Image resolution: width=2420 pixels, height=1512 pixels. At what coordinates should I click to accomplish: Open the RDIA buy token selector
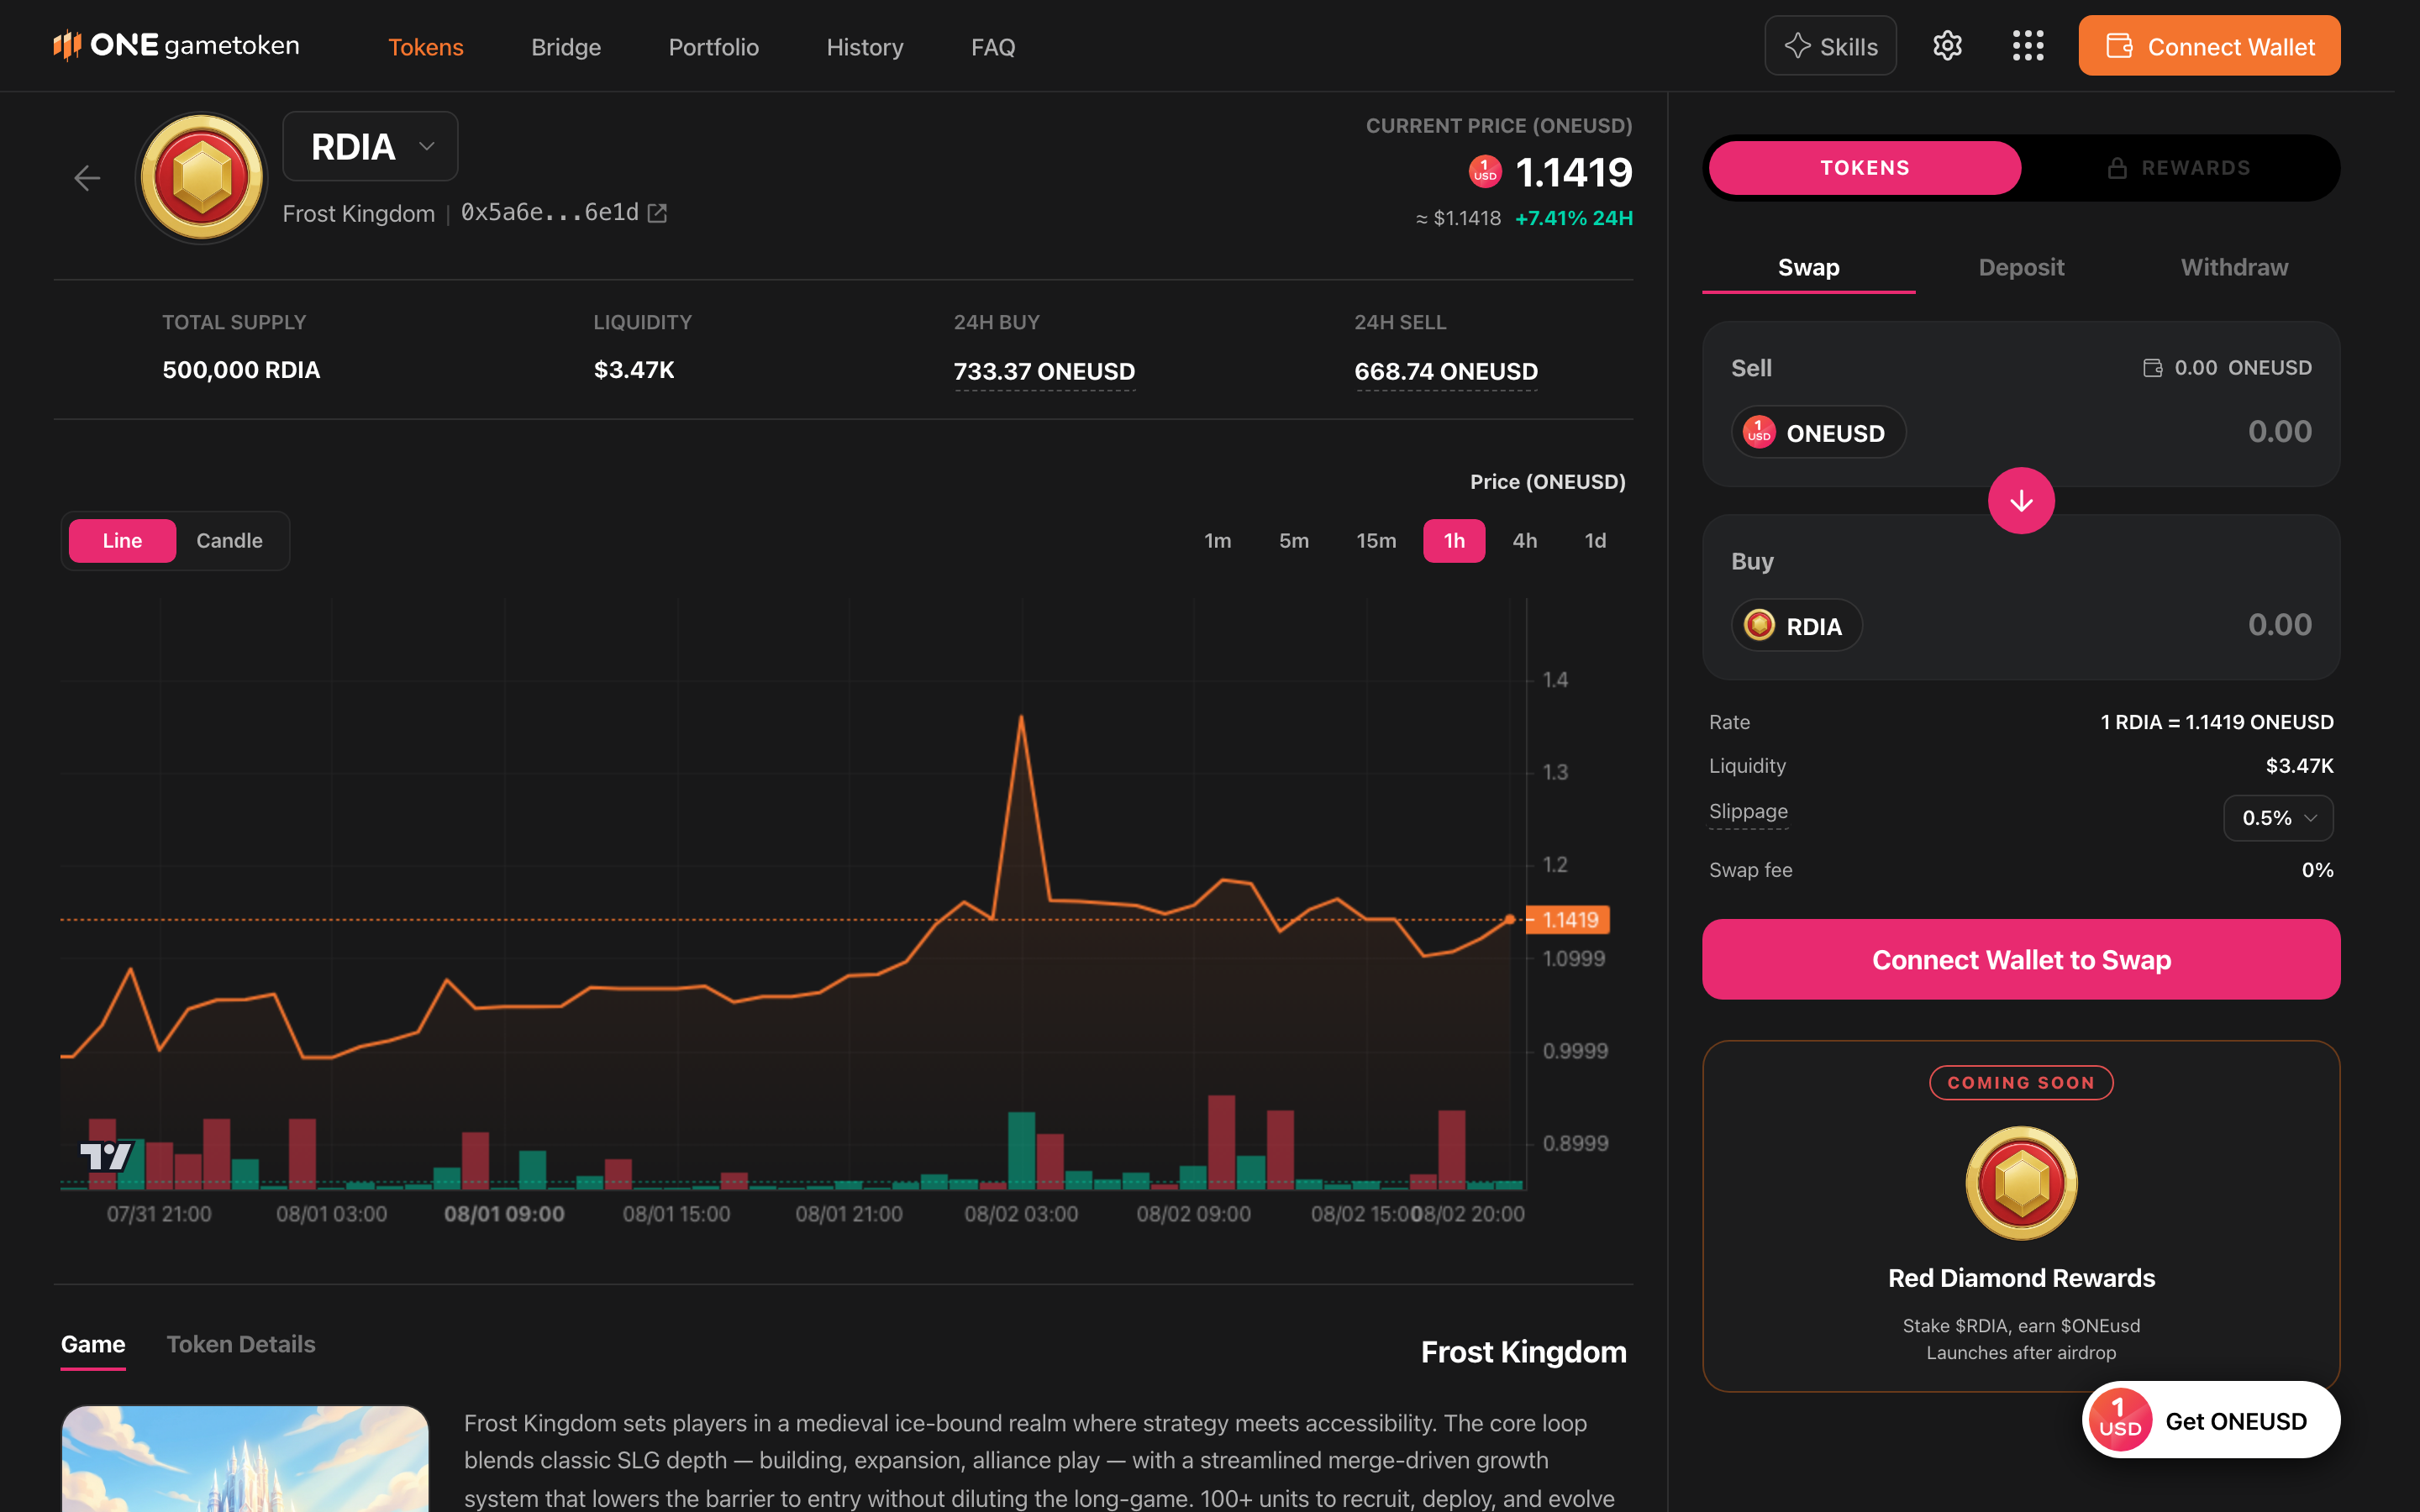pos(1796,625)
